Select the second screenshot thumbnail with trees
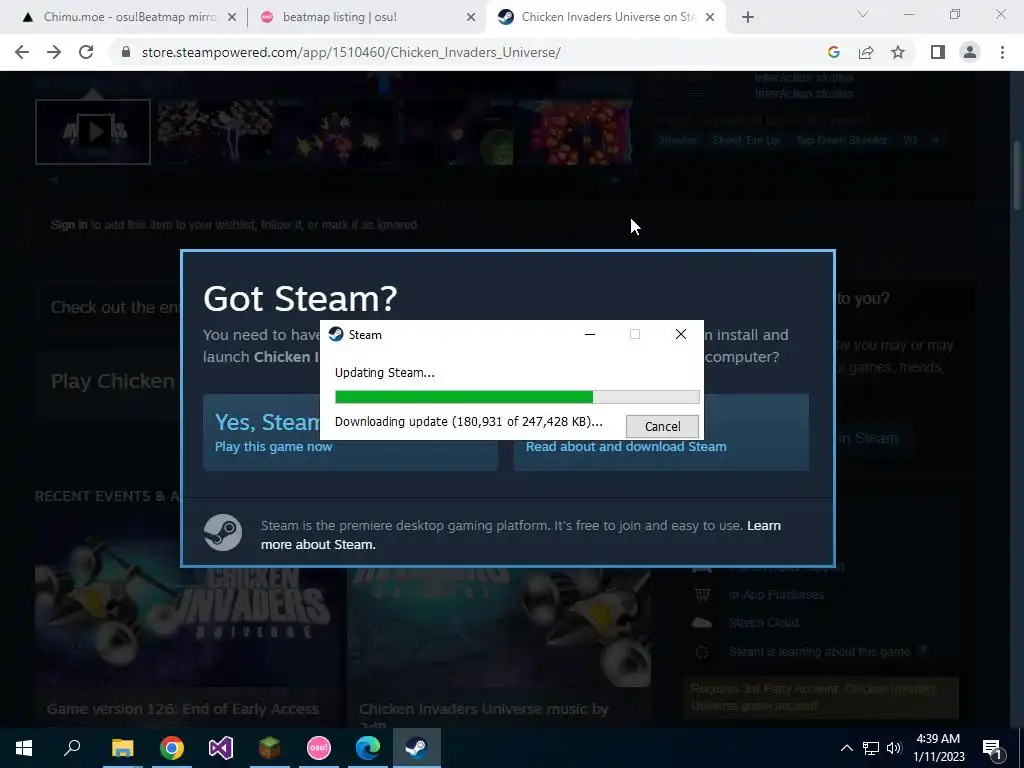Viewport: 1024px width, 768px height. 216,132
